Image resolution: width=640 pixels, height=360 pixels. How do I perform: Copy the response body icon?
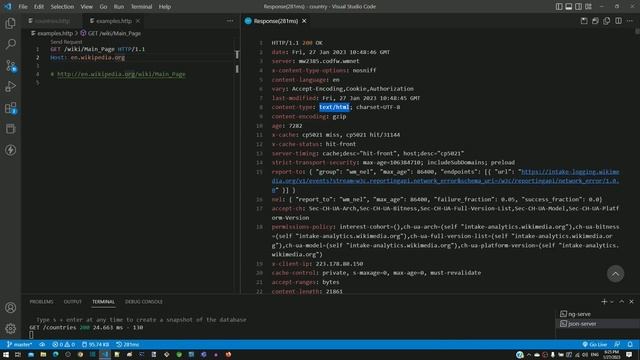pos(607,21)
